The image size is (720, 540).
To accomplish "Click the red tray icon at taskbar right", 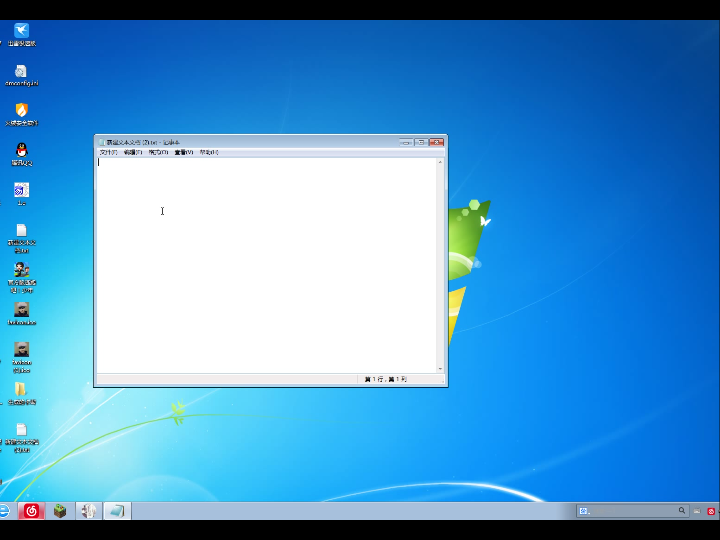I will point(711,511).
